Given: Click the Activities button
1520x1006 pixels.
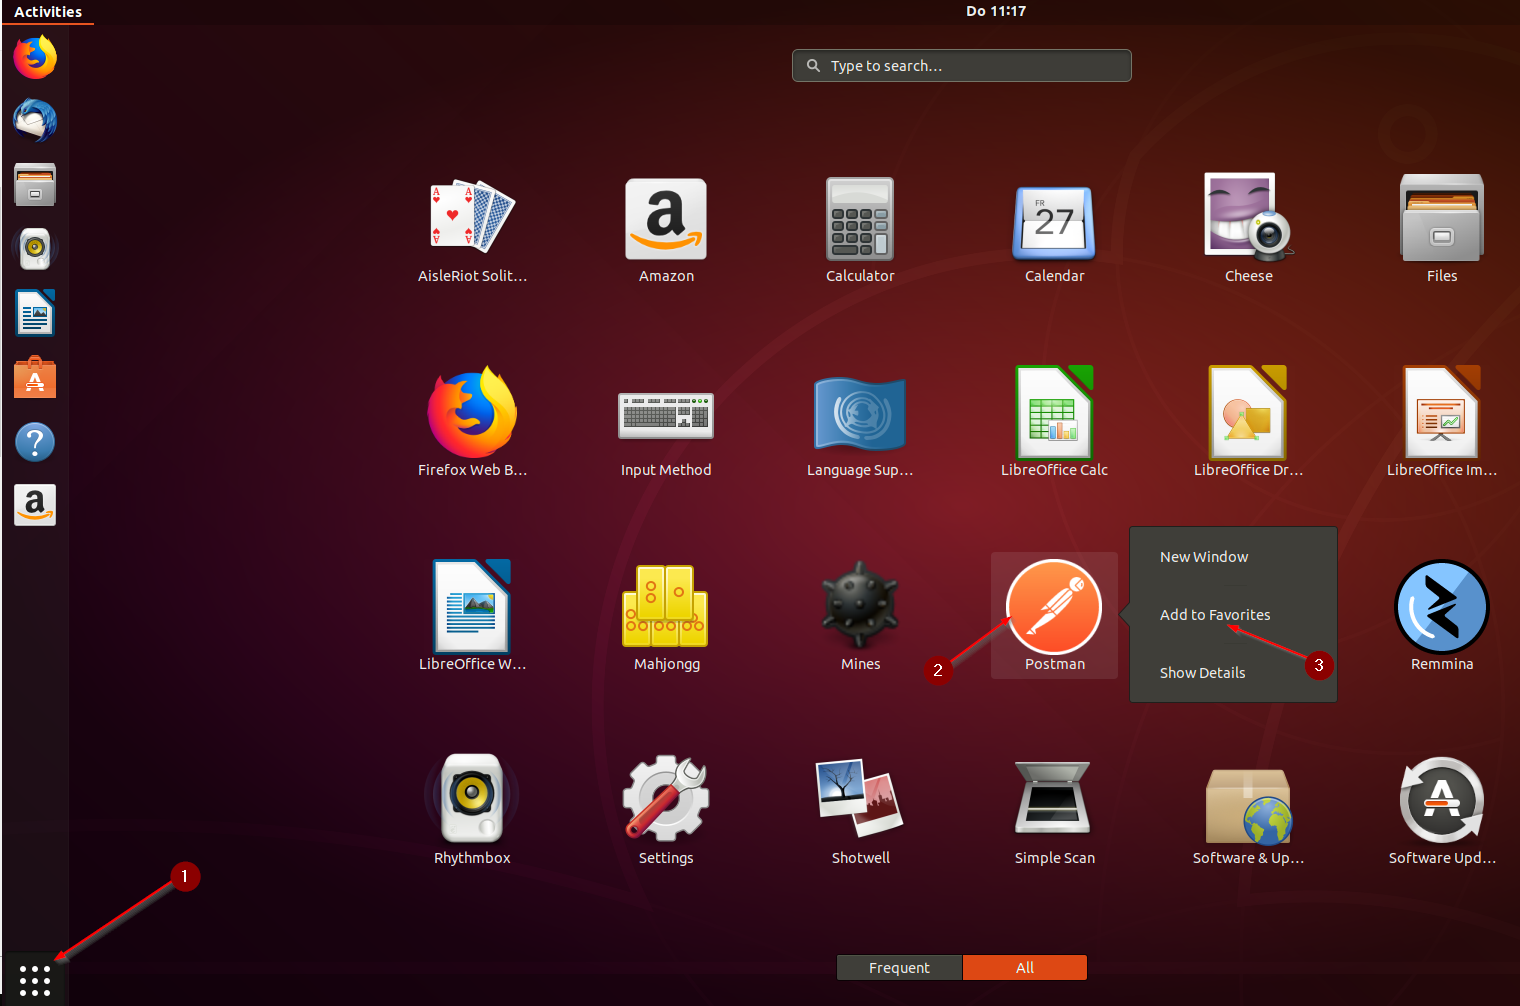Looking at the screenshot, I should pos(48,12).
